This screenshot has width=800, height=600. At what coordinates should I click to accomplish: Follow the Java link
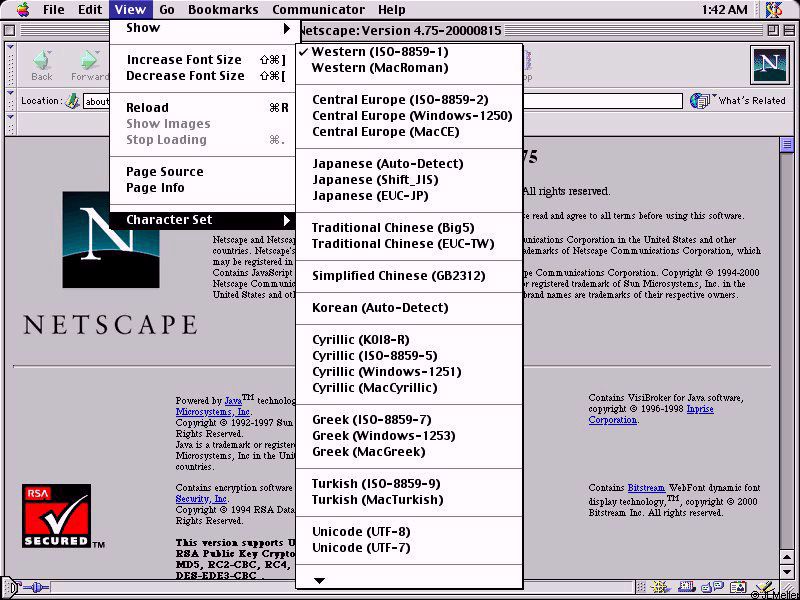click(x=233, y=401)
